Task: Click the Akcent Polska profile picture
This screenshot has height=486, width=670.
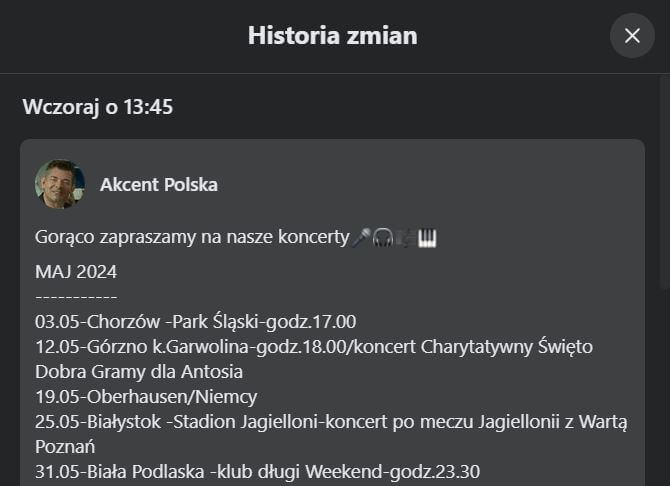Action: click(x=59, y=184)
